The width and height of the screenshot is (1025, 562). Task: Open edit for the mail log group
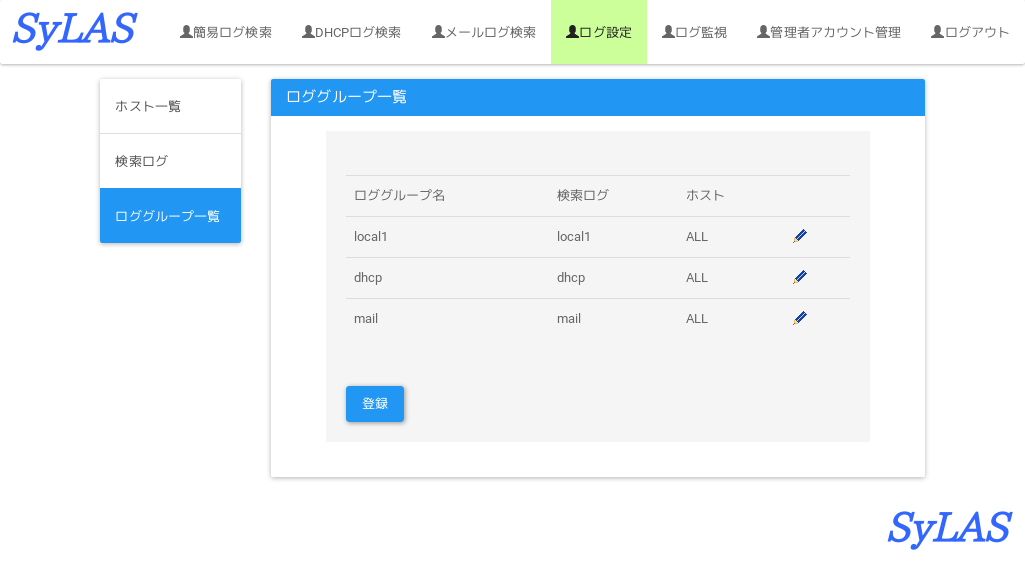(799, 319)
